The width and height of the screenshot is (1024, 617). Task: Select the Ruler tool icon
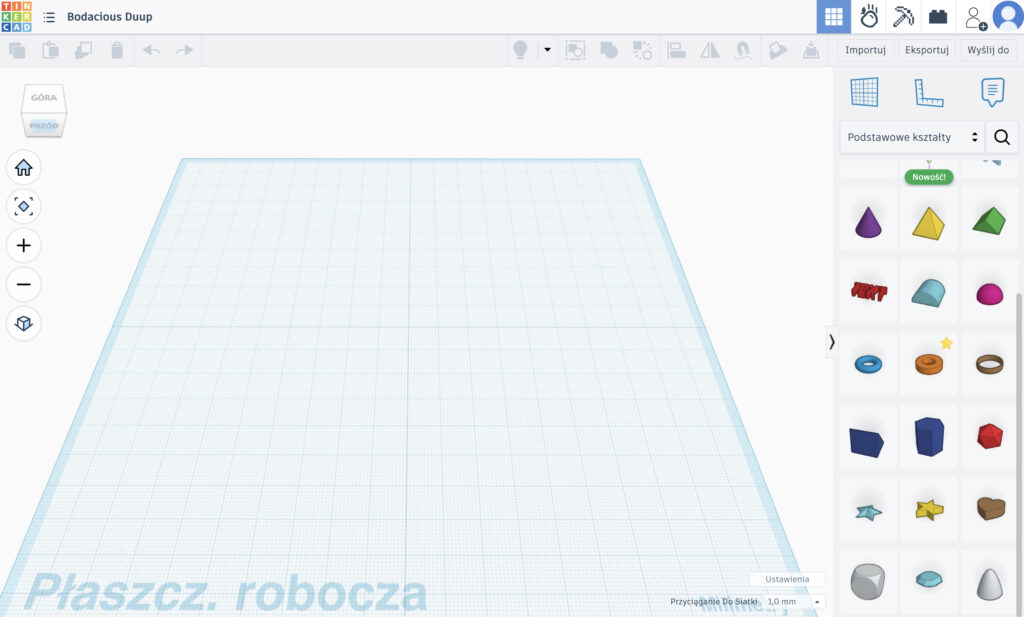[x=928, y=90]
